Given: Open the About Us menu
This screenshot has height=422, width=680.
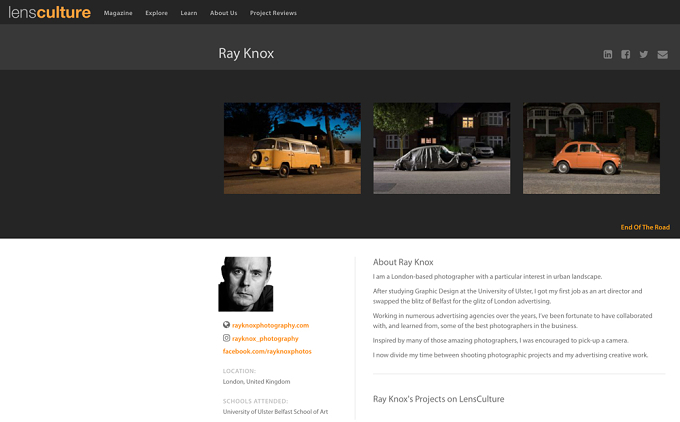Looking at the screenshot, I should [223, 13].
